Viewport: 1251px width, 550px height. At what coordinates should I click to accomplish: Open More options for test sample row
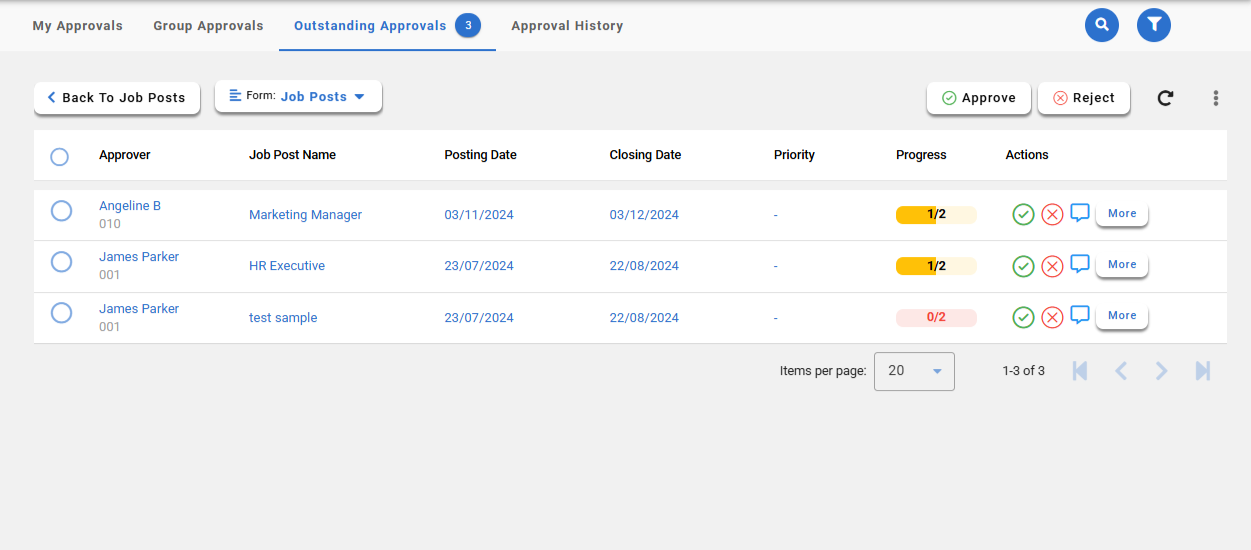point(1122,316)
